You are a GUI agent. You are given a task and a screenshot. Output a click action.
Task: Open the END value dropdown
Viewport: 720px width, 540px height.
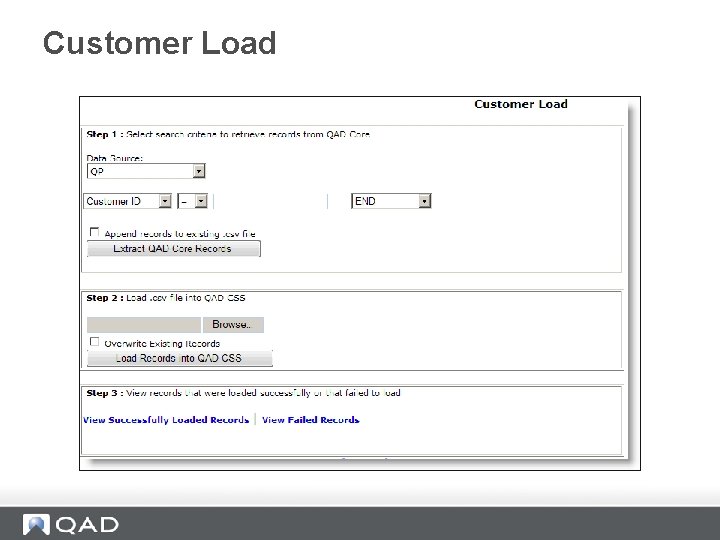pyautogui.click(x=391, y=201)
